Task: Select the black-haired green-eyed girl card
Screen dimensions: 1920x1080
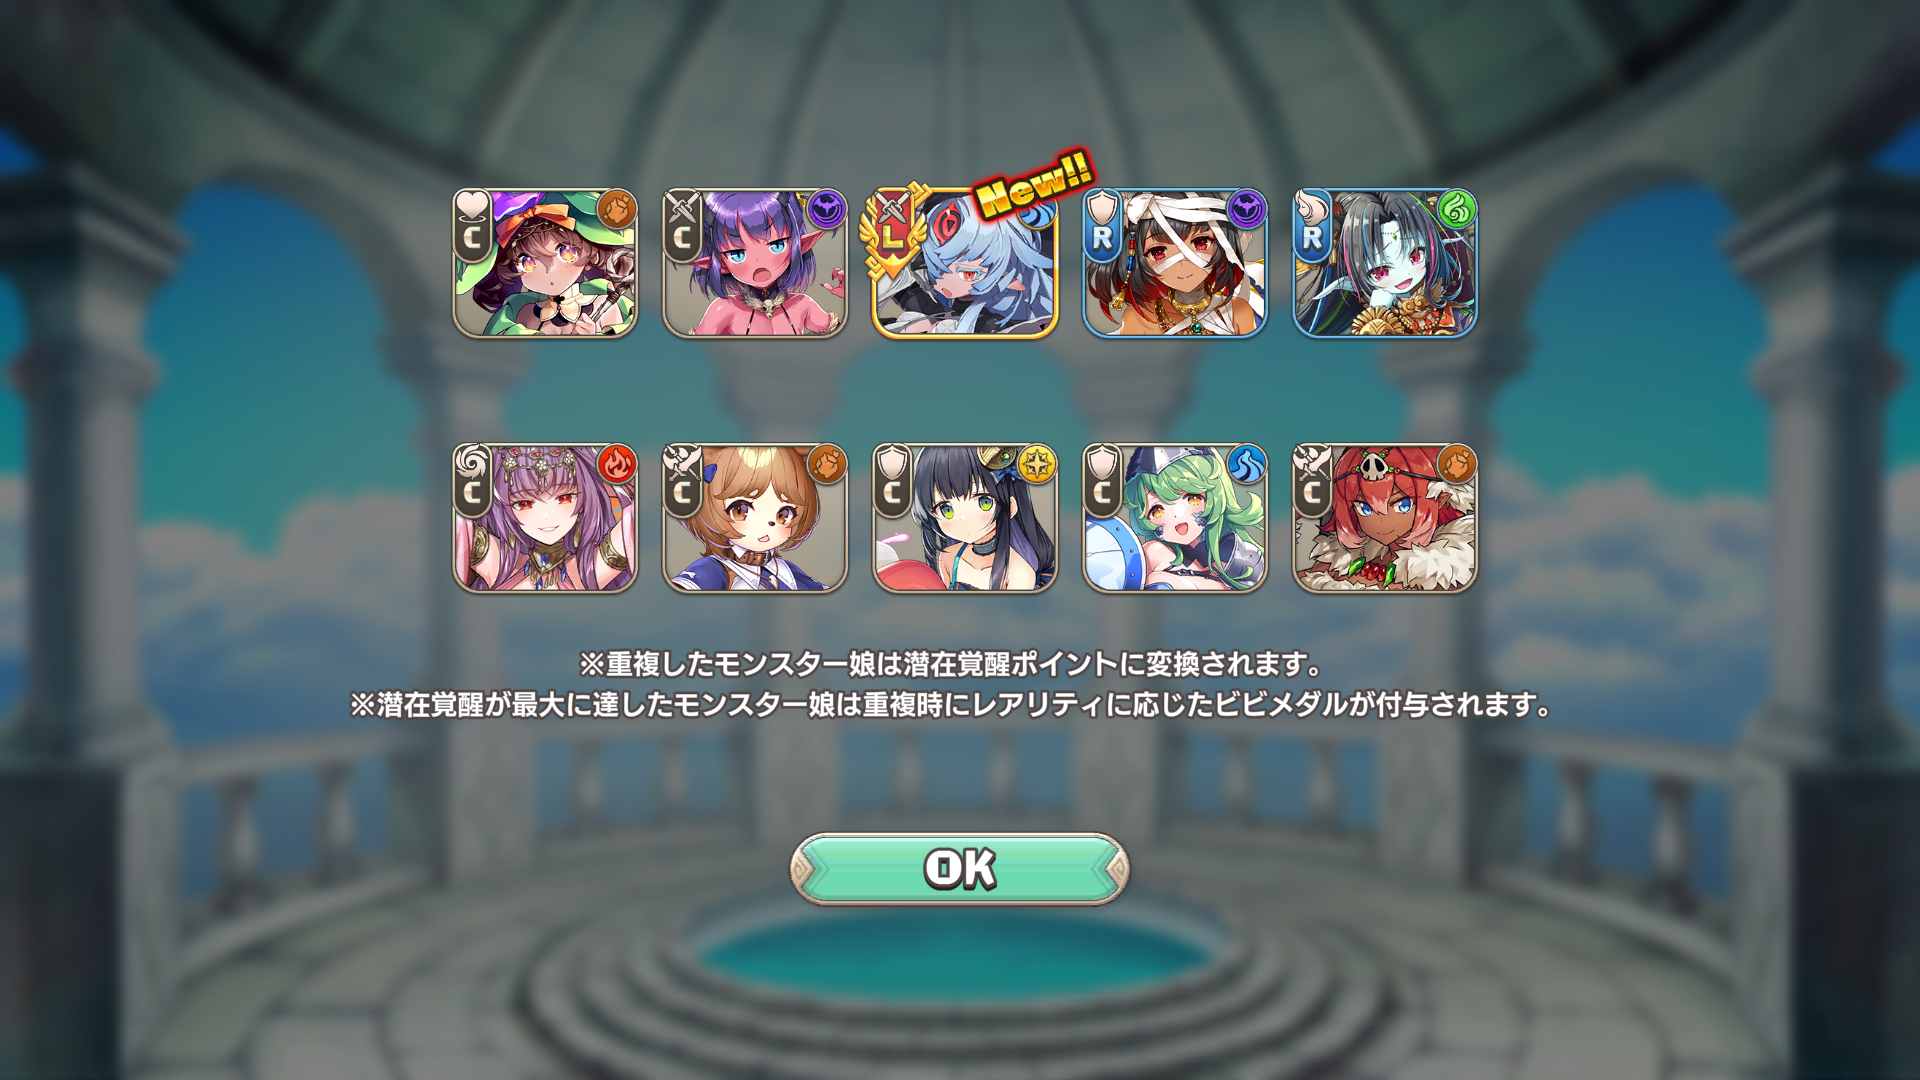Action: pyautogui.click(x=965, y=518)
